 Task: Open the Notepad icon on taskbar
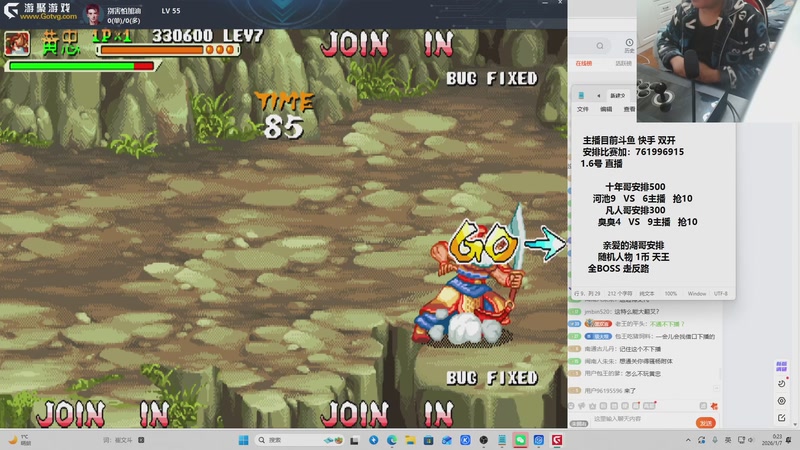coord(502,440)
